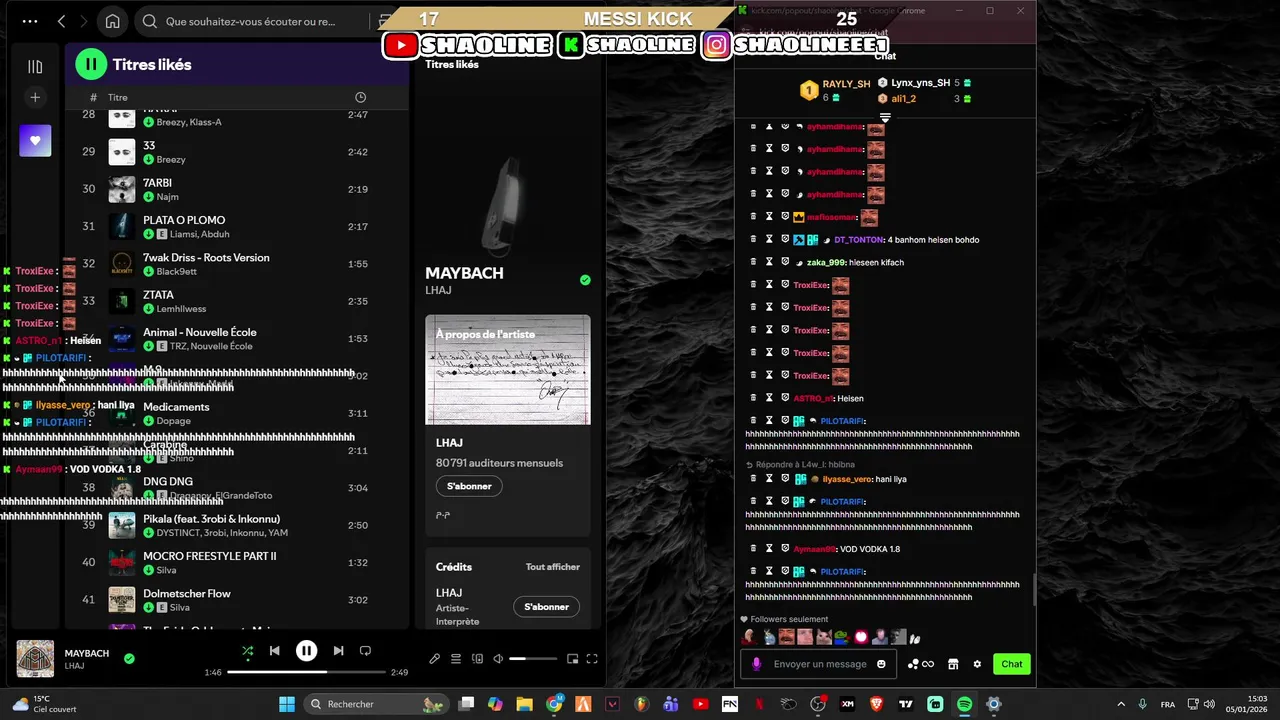The image size is (1280, 720).
Task: Open Task View icon in taskbar
Action: (x=466, y=704)
